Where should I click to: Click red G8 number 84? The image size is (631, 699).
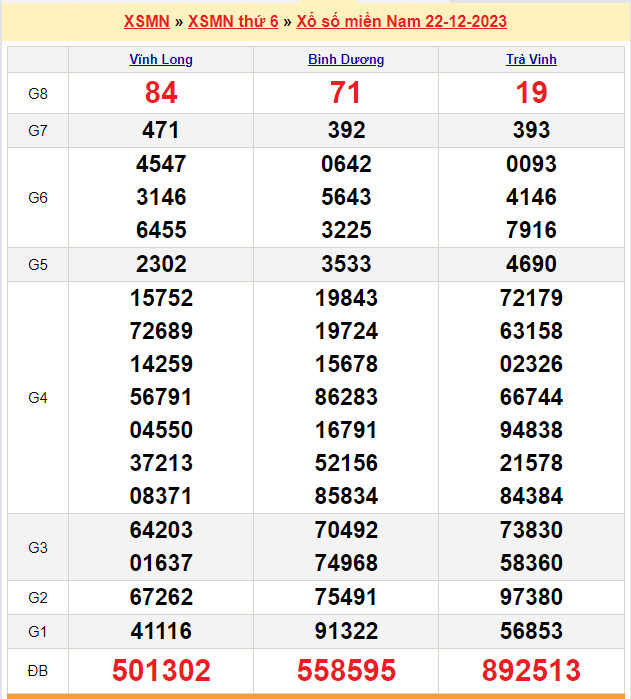pos(161,93)
